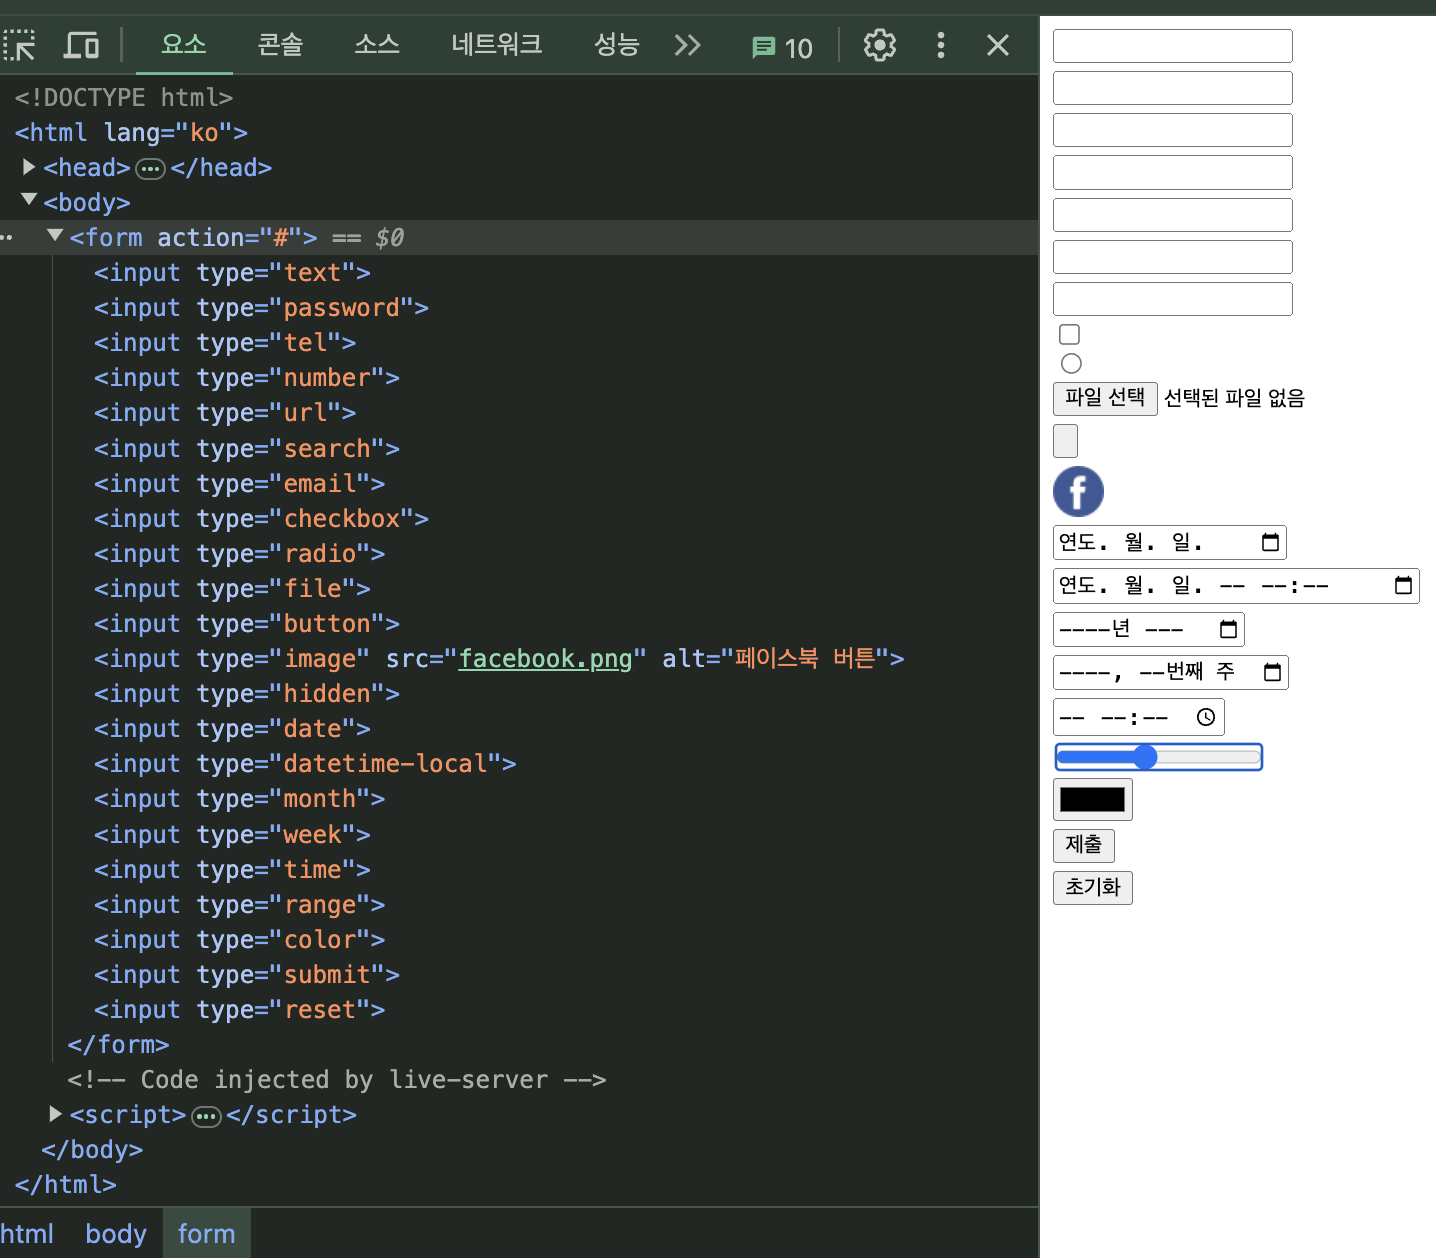Screen dimensions: 1436x1258
Task: Click the Facebook image button
Action: pos(1078,491)
